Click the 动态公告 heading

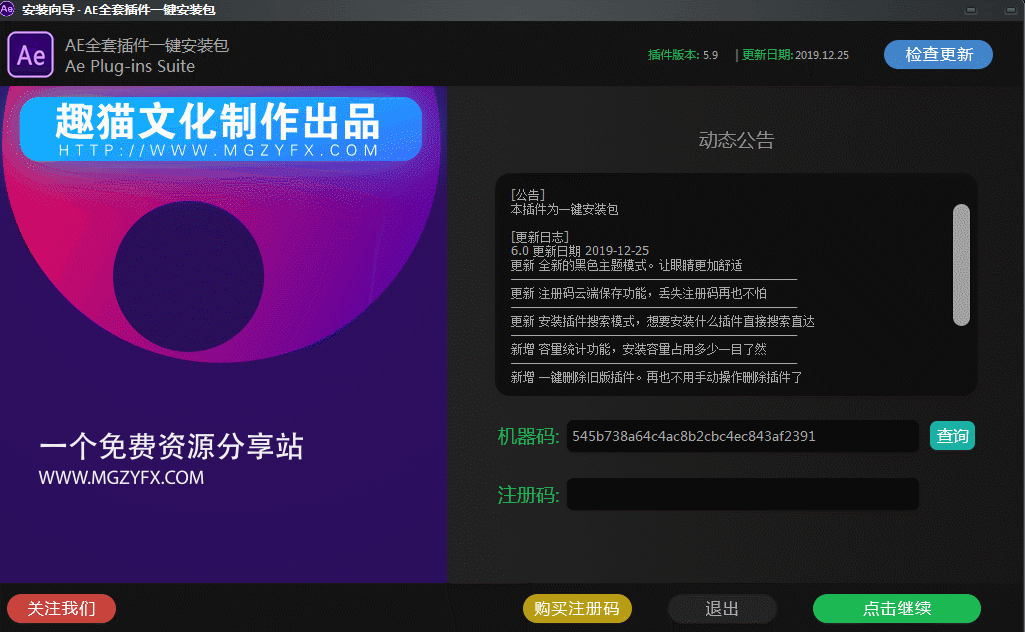coord(736,140)
